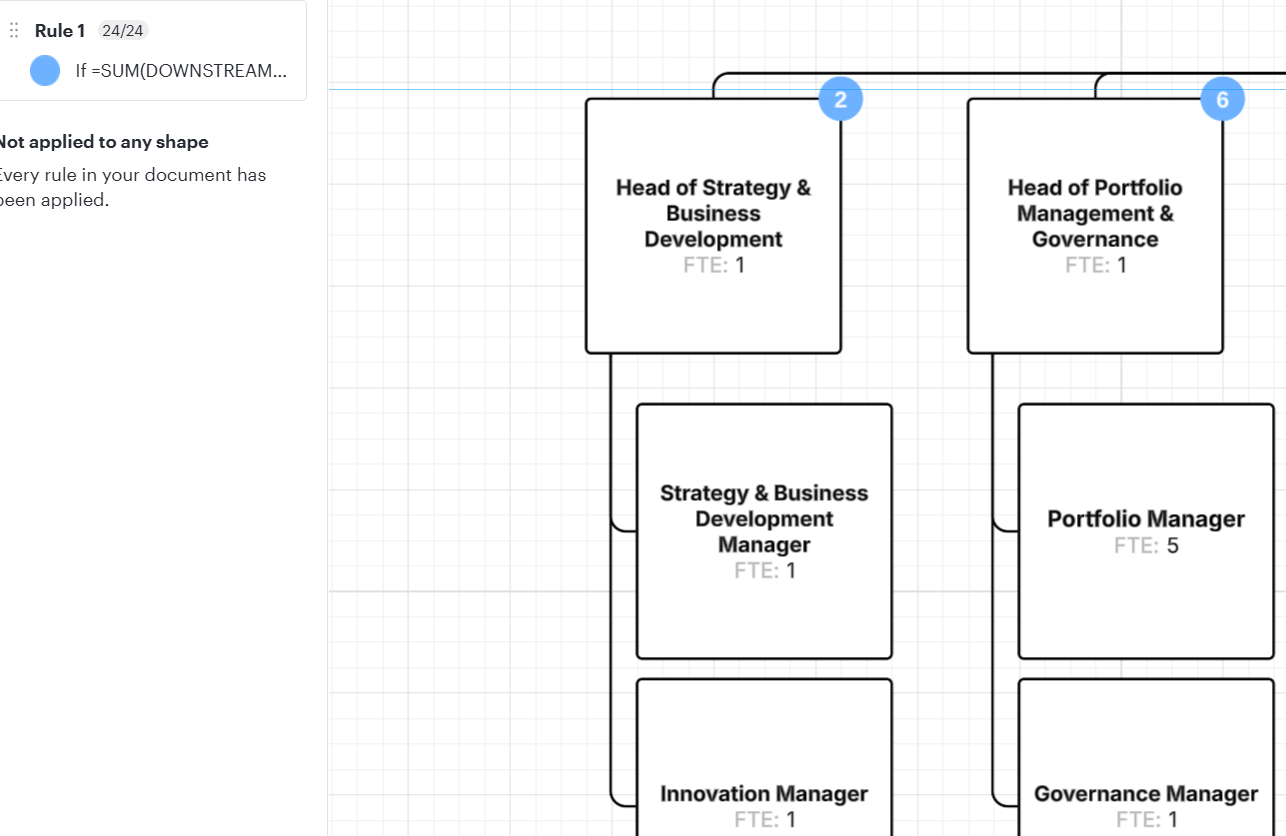This screenshot has height=836, width=1286.
Task: Select Head of Strategy & Business Development shape
Action: click(x=713, y=226)
